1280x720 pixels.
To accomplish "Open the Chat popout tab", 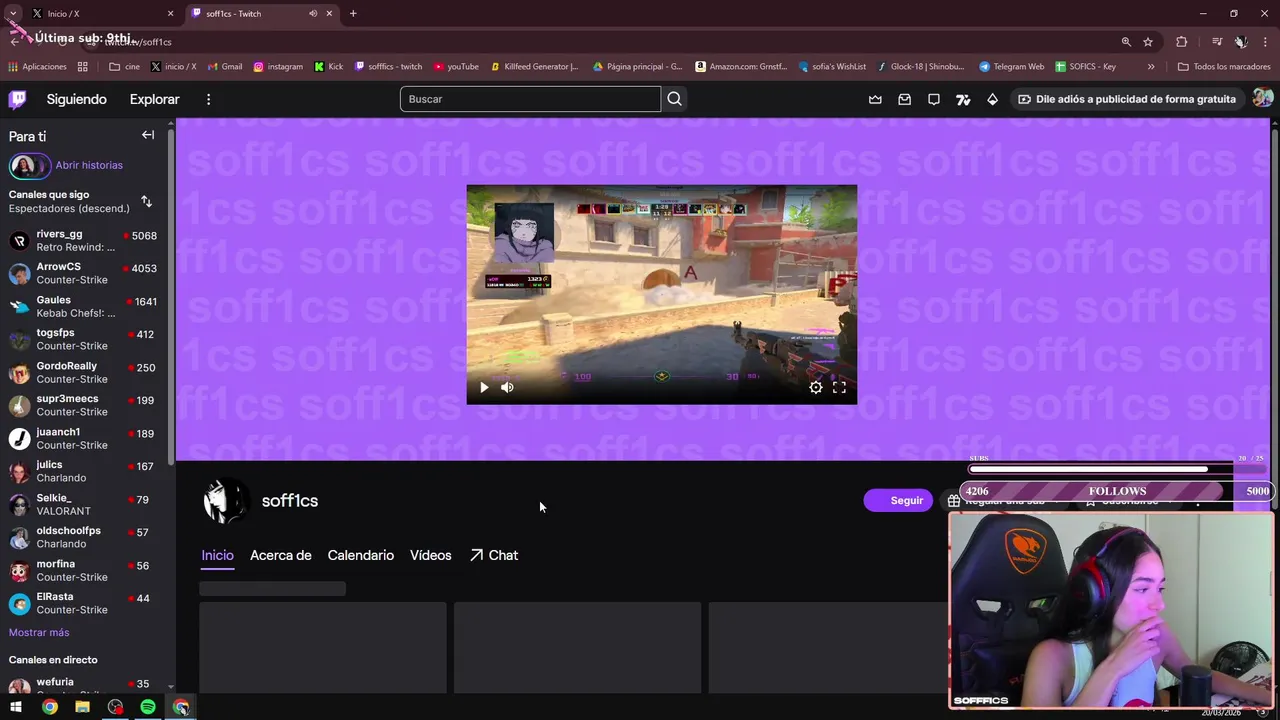I will click(494, 555).
